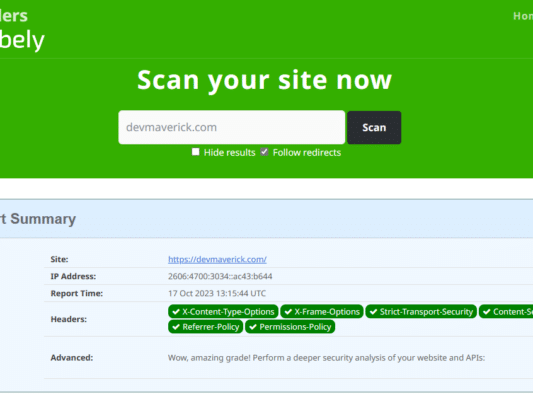Click the 'Headers:' row label
The width and height of the screenshot is (533, 399).
coord(69,319)
